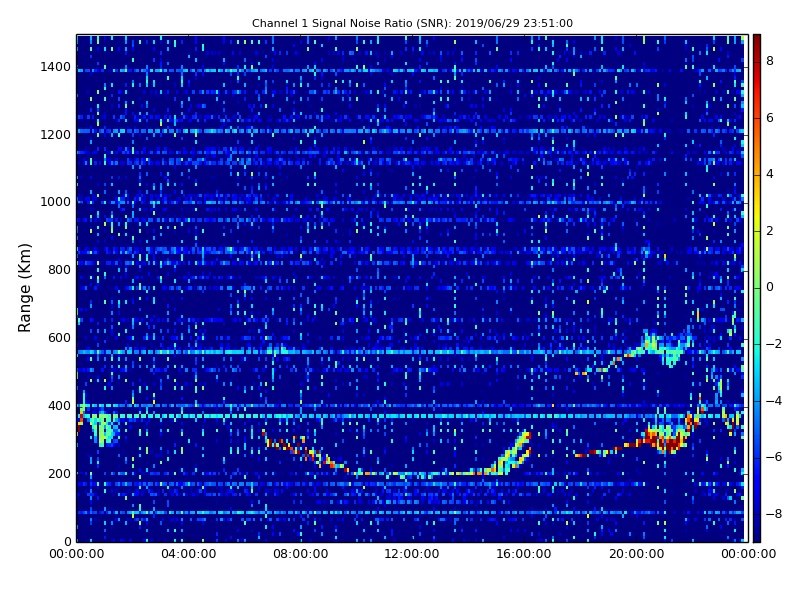
Task: Click the colorbar label 6
Action: click(770, 118)
